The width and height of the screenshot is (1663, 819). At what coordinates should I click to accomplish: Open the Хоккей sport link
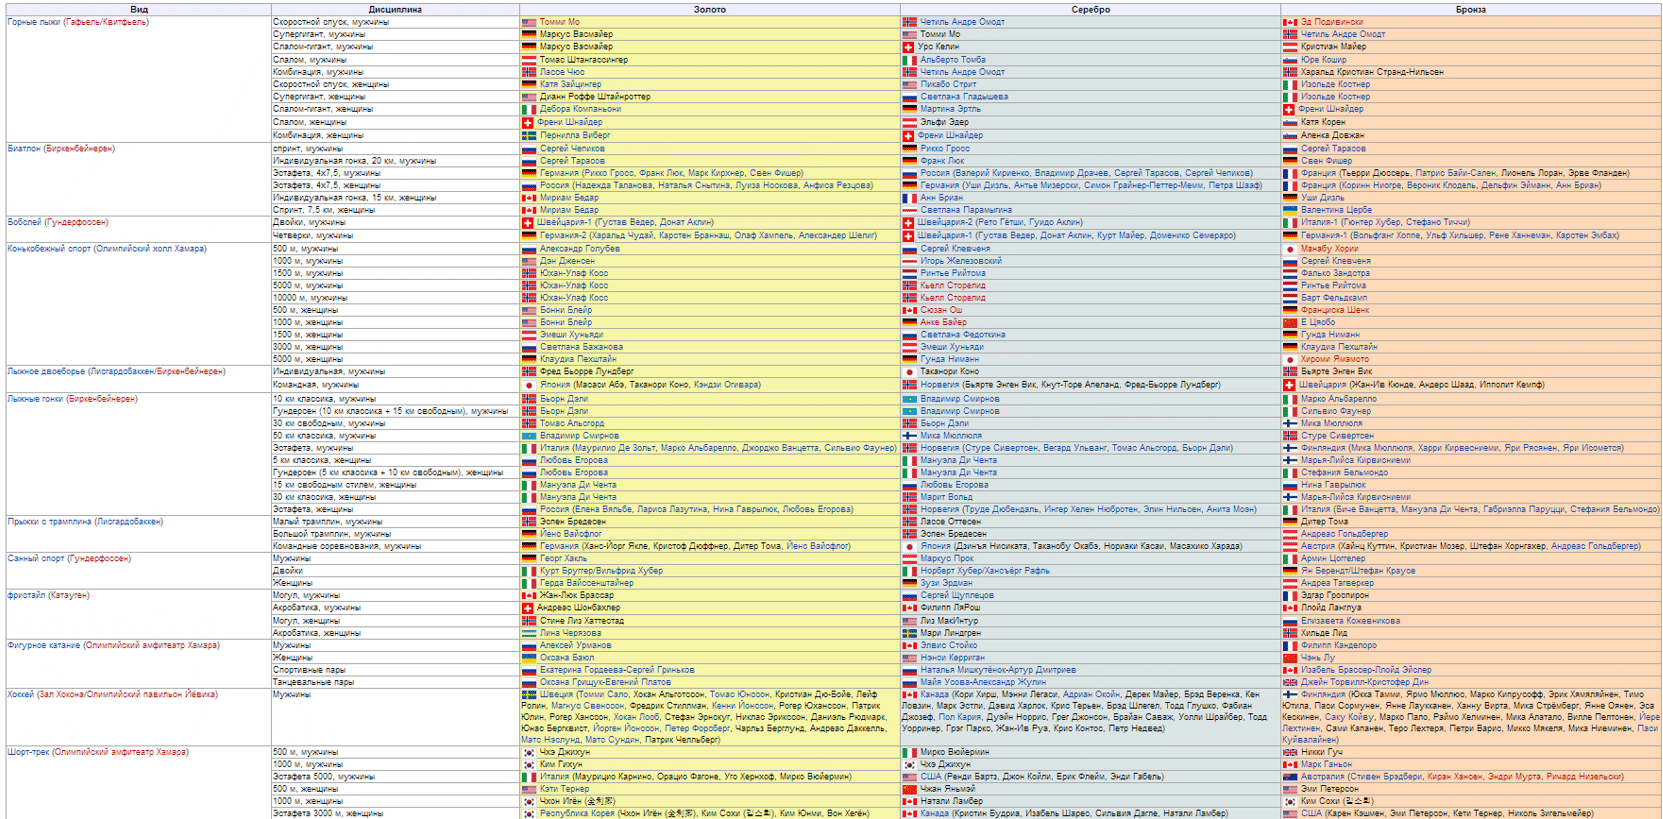coord(21,694)
